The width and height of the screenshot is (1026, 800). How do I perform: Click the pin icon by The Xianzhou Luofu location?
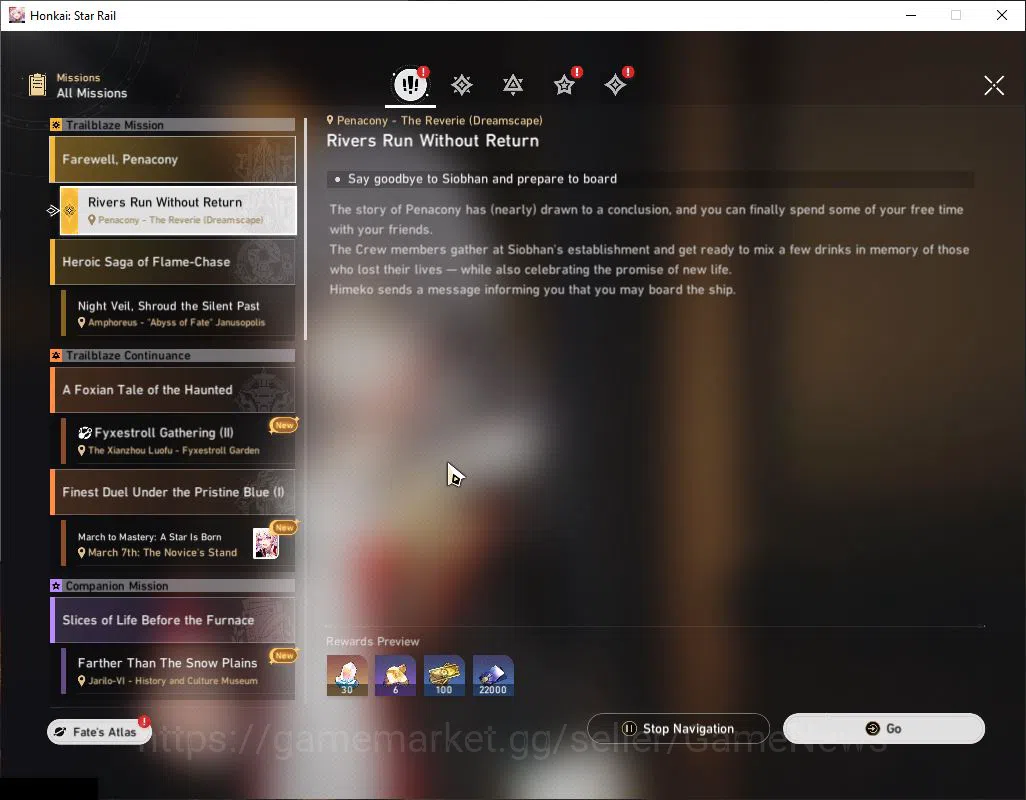point(82,450)
